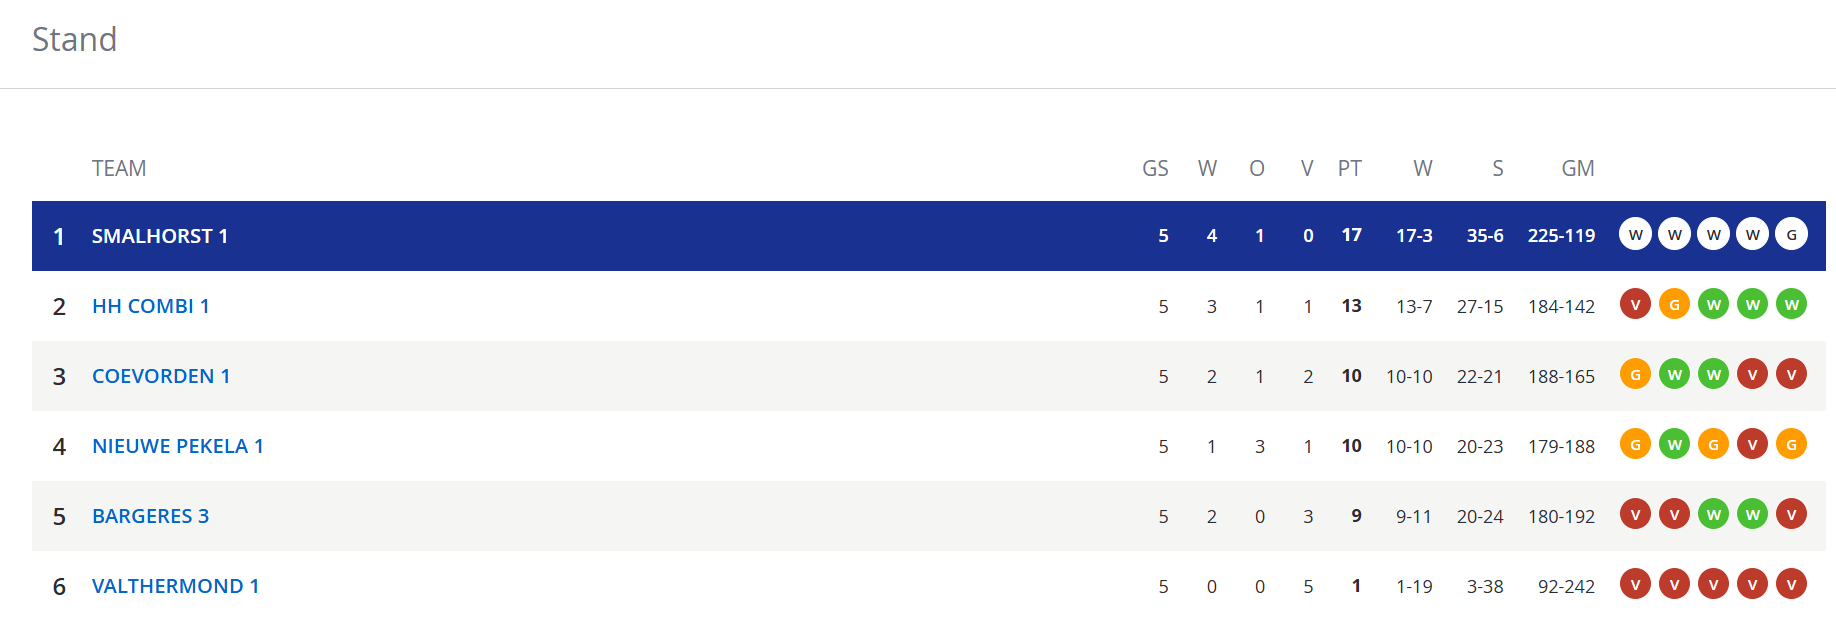Screen dimensions: 1836x630
Task: Click HH COMBI 1's first red V badge
Action: click(x=1635, y=304)
